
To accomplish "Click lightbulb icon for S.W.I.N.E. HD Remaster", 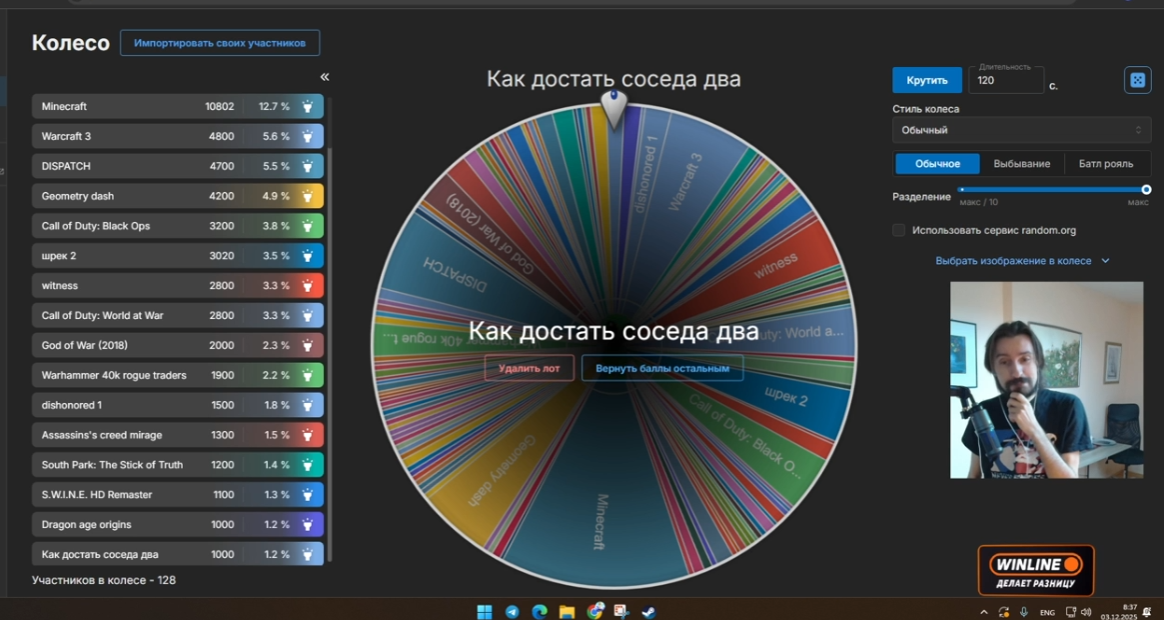I will pyautogui.click(x=307, y=495).
